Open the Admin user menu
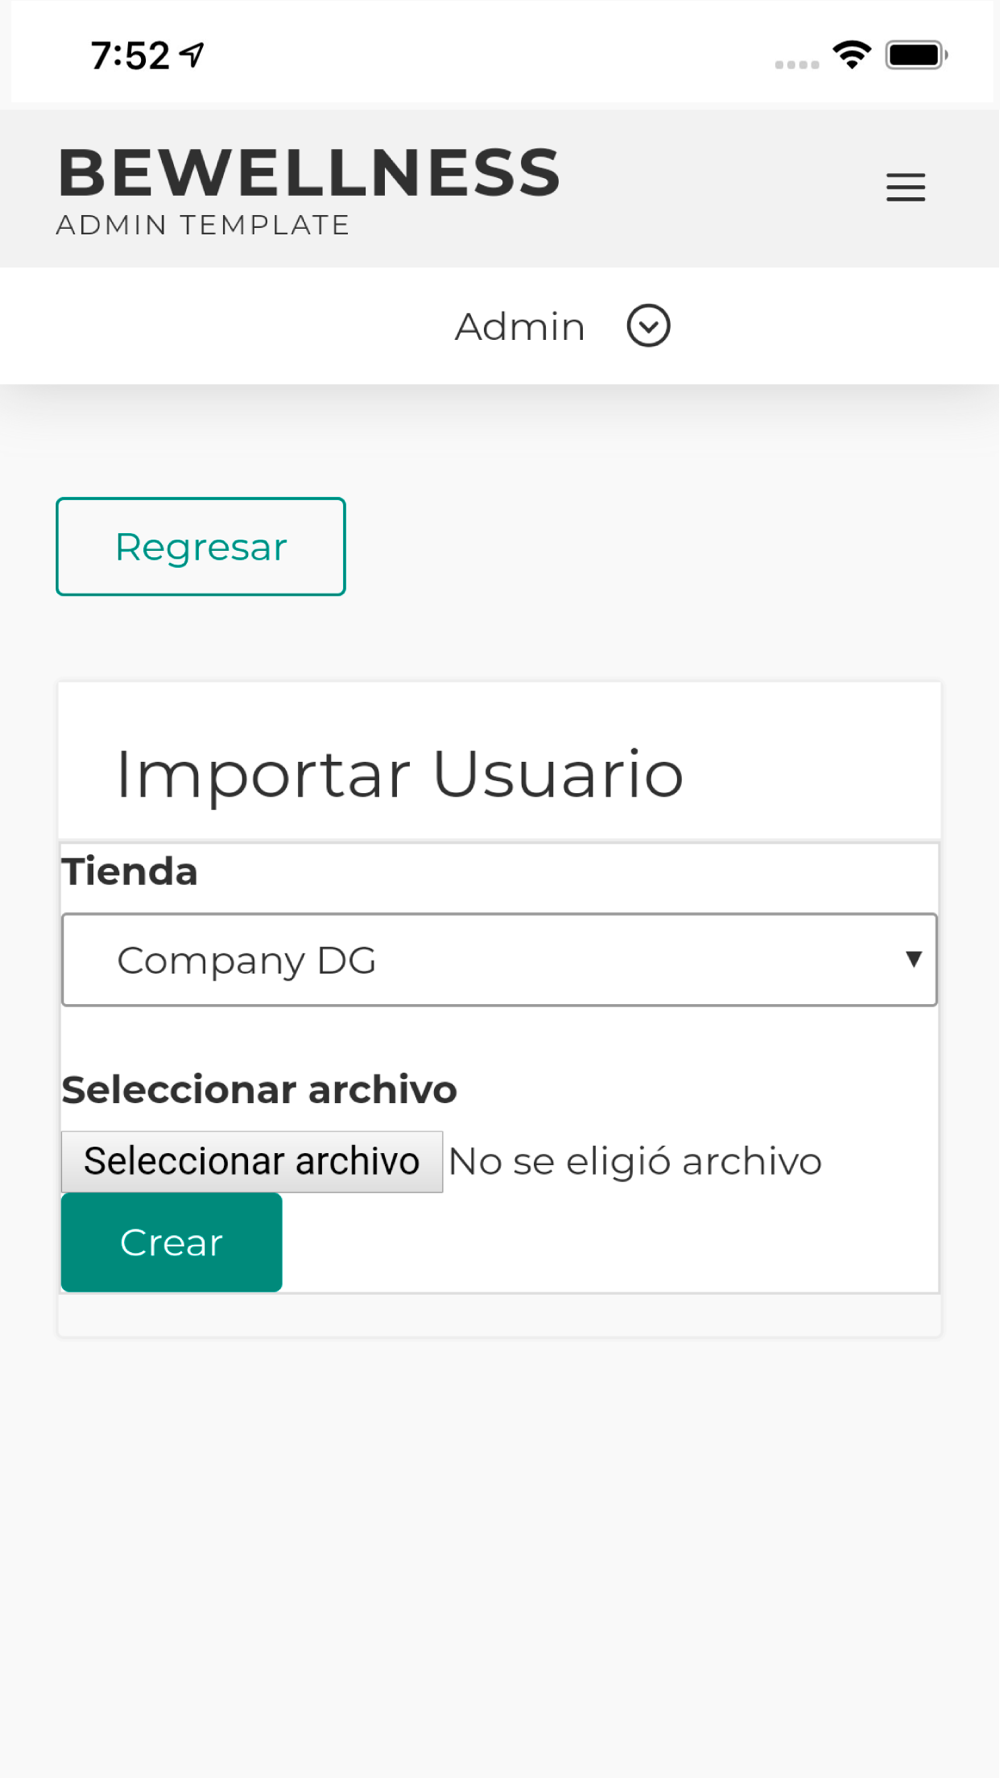This screenshot has width=1000, height=1778. [x=520, y=327]
